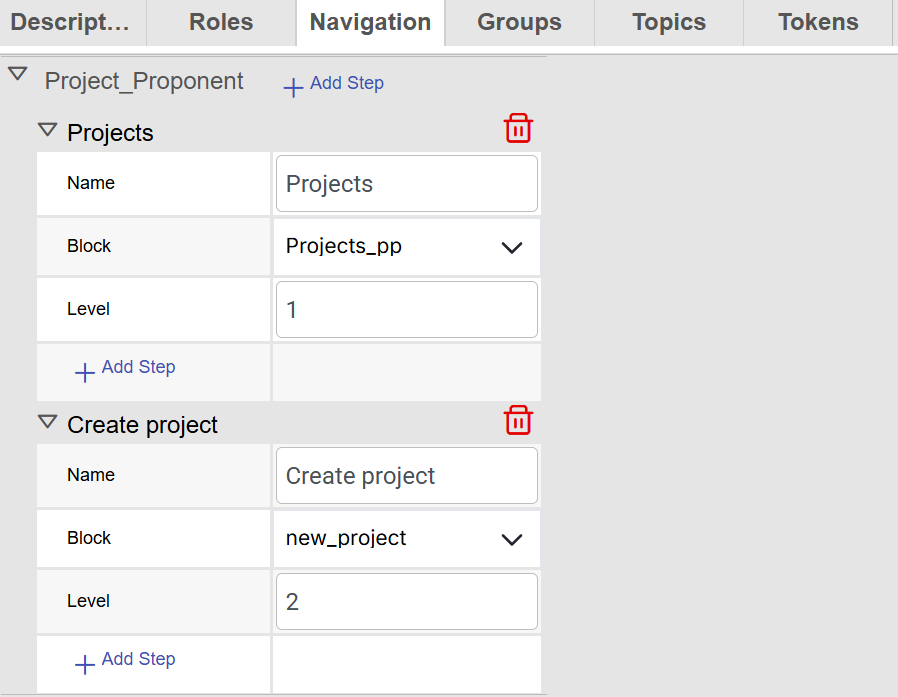
Task: Edit the Projects name field
Action: 407,184
